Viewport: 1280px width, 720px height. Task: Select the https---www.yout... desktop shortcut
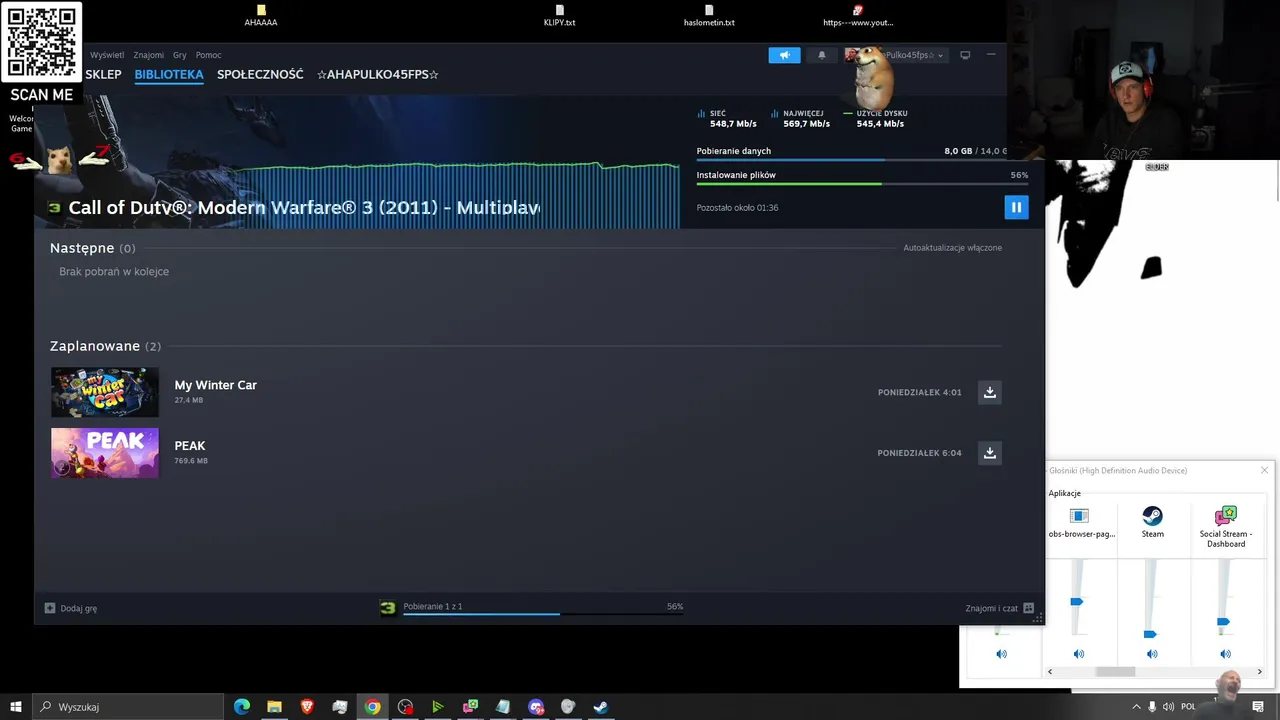(858, 15)
